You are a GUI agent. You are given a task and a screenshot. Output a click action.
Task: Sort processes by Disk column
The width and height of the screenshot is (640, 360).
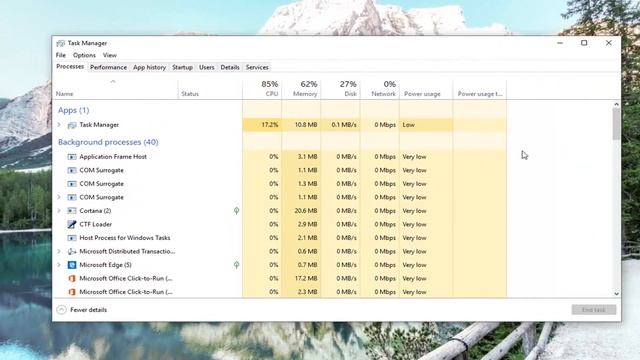point(340,89)
